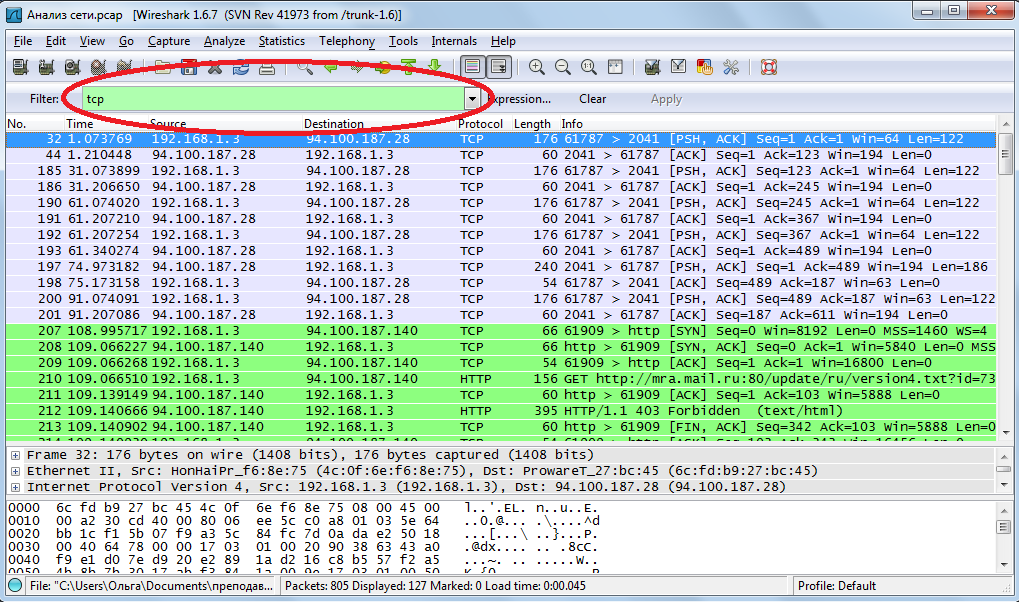The width and height of the screenshot is (1019, 602).
Task: Open the File menu
Action: tap(23, 41)
